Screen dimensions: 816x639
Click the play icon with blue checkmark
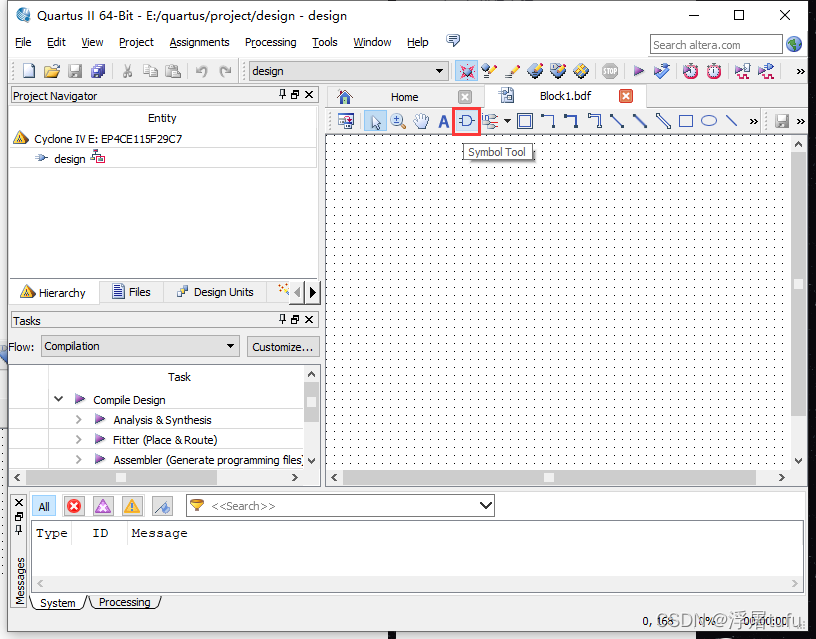(661, 71)
